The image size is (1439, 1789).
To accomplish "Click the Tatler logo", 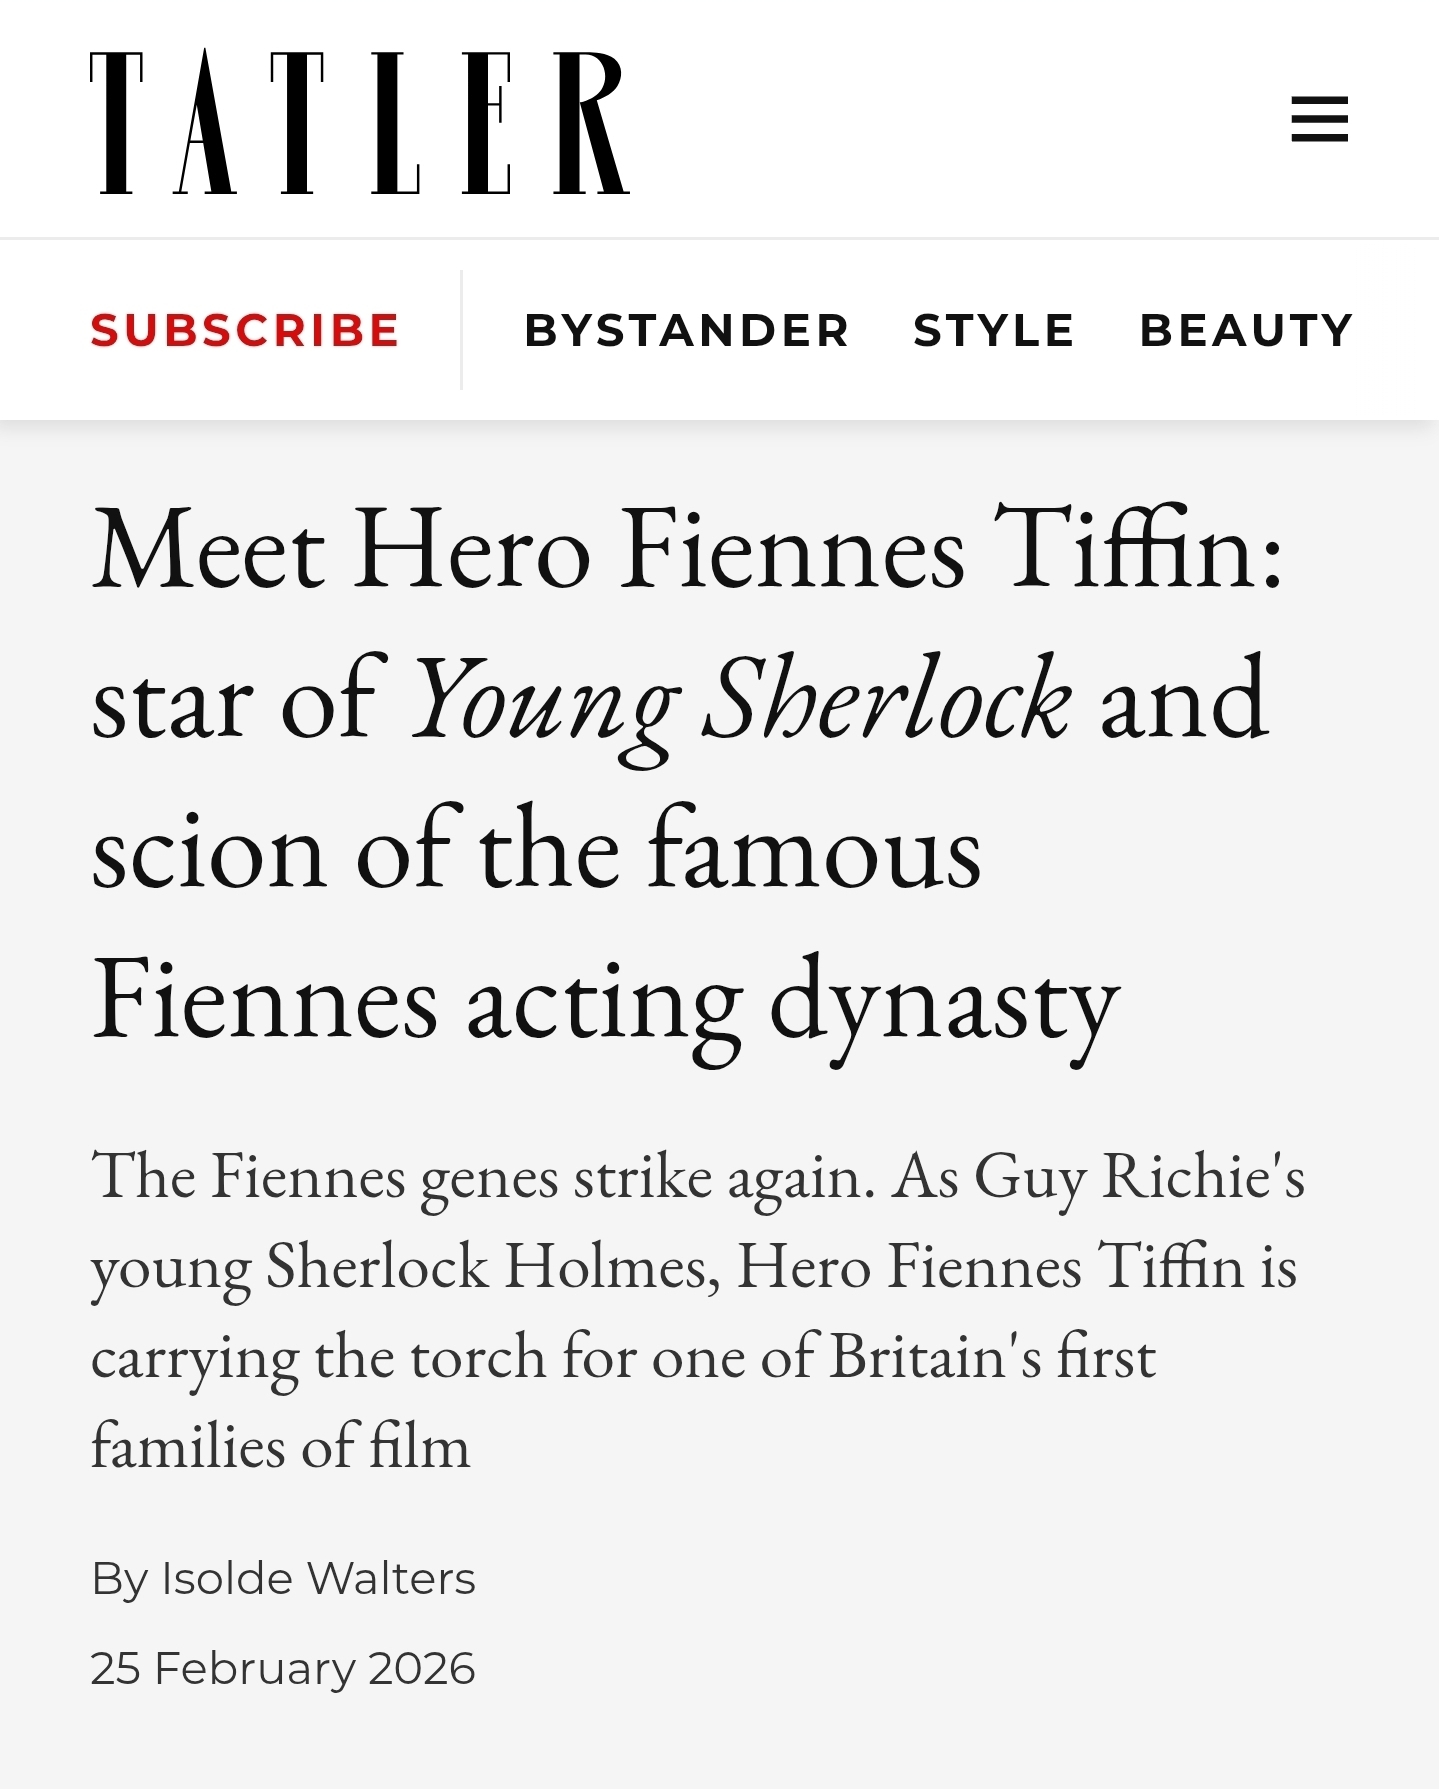I will tap(360, 121).
